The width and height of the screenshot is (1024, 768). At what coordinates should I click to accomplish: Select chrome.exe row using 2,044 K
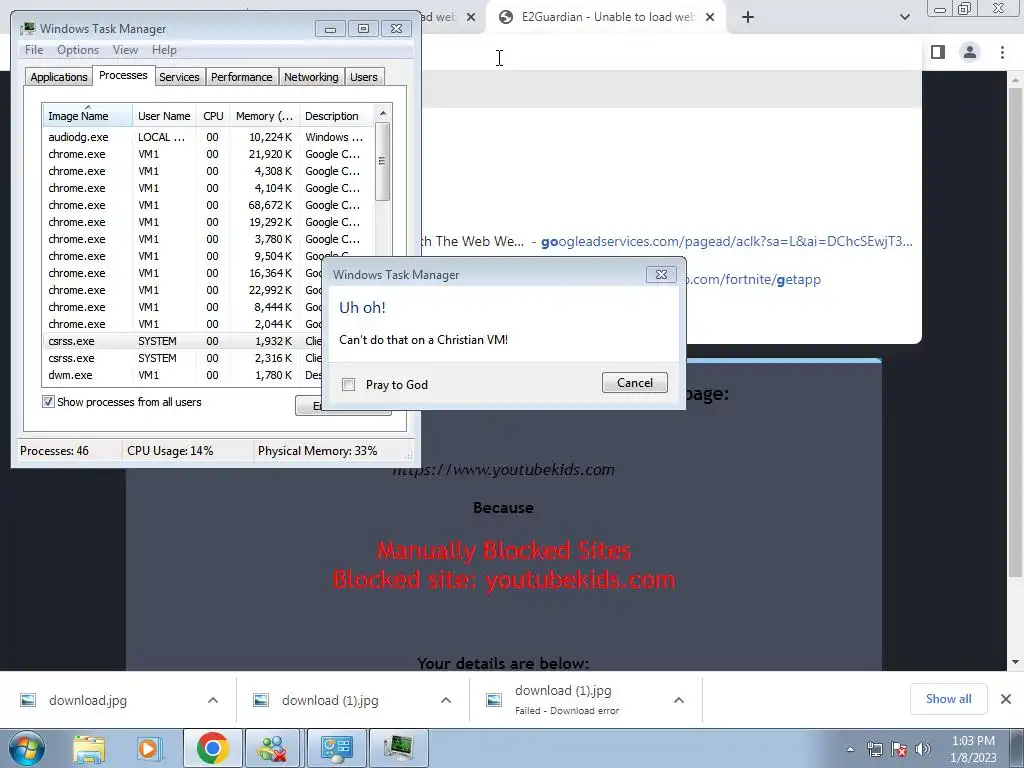(183, 324)
